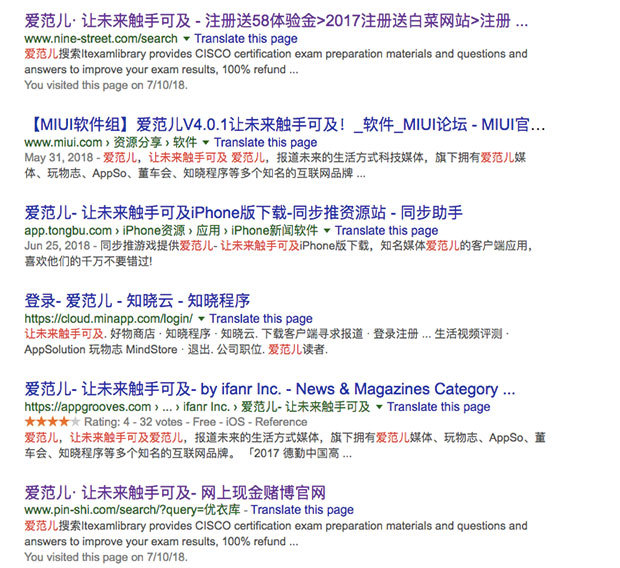Click the https://cloud.minapp.com/login/ URL

tap(109, 319)
